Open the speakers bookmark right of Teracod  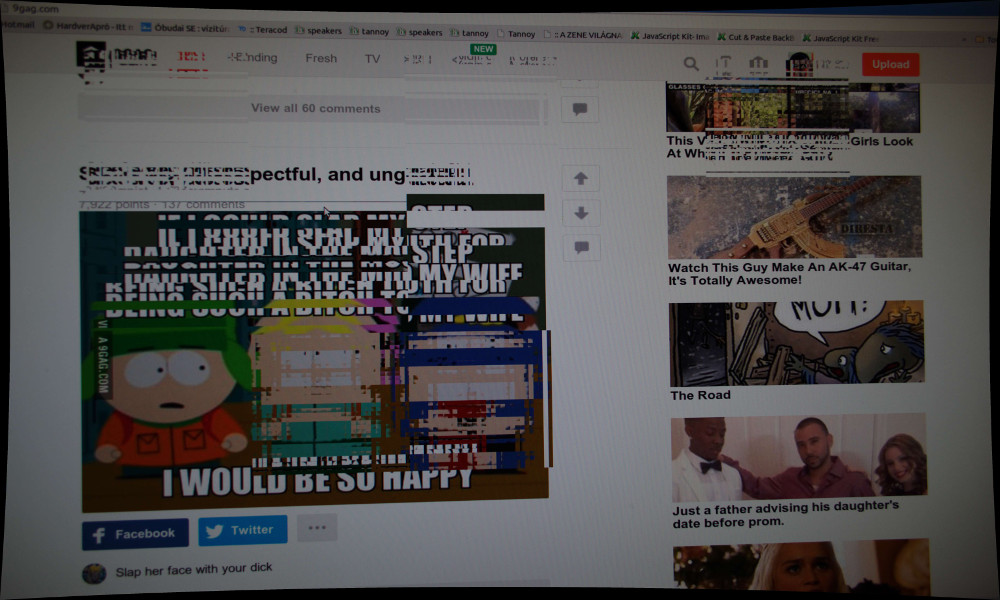click(x=318, y=31)
